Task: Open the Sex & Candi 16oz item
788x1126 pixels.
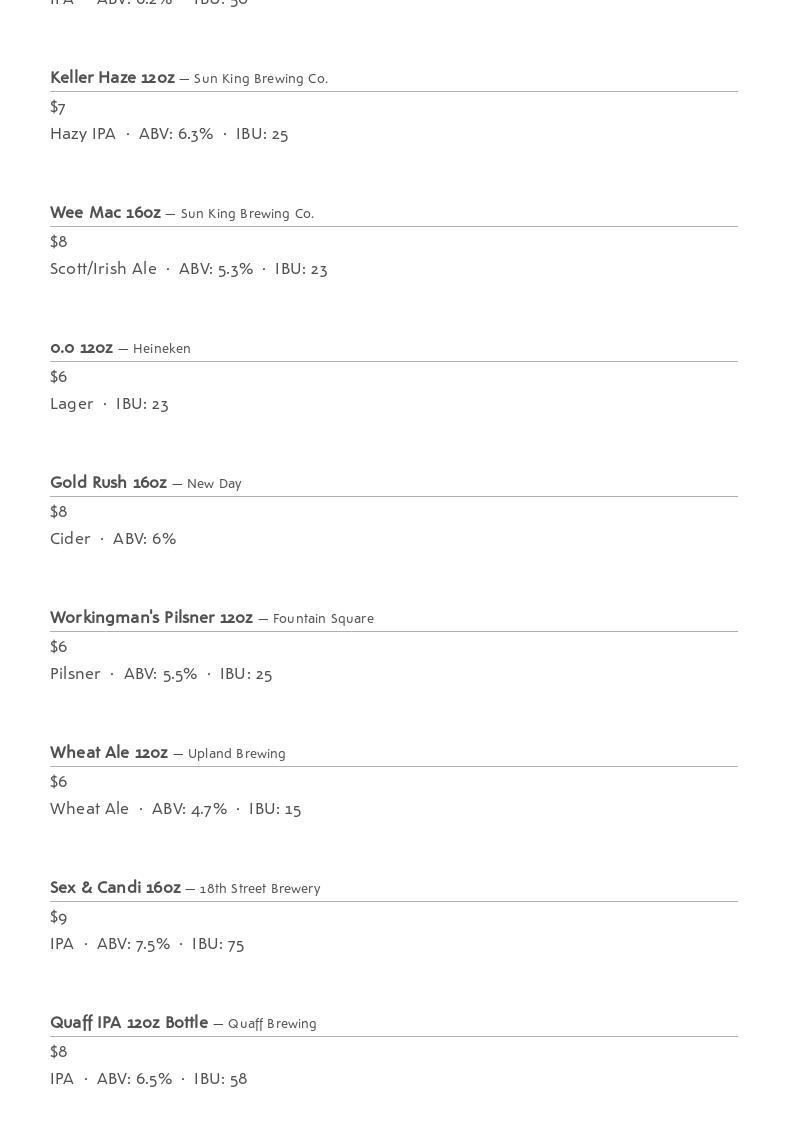Action: pos(116,887)
